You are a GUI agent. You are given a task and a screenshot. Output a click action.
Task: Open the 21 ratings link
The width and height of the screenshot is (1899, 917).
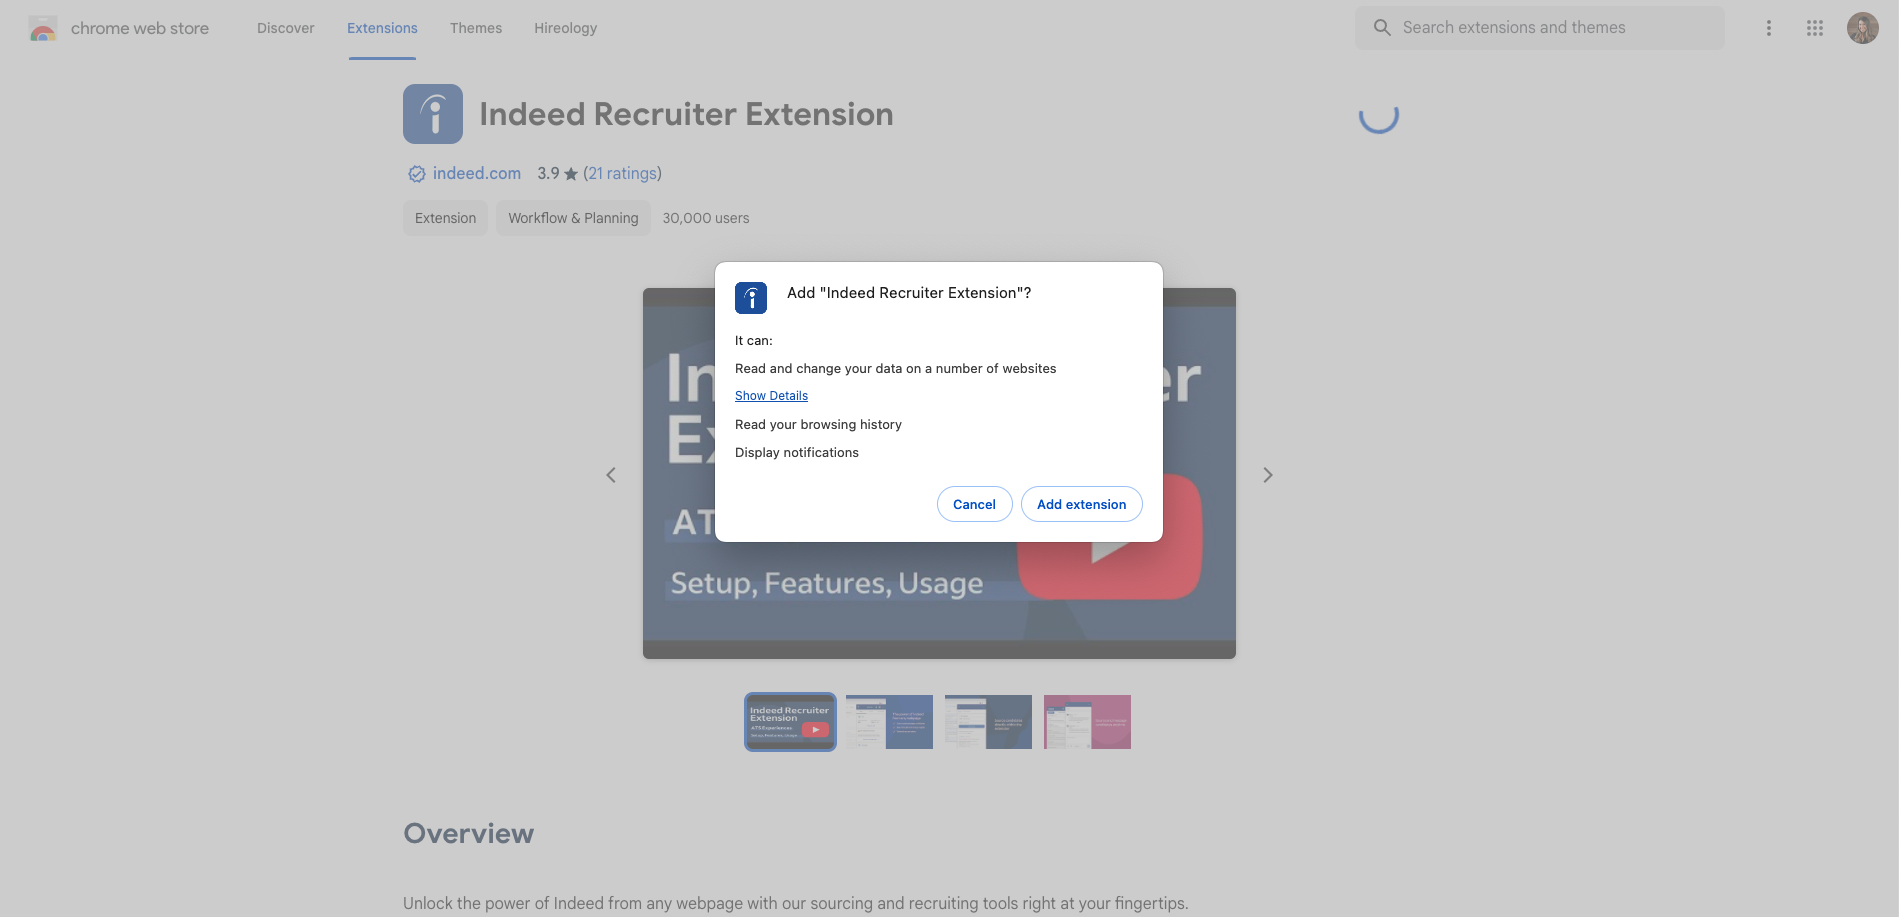pyautogui.click(x=622, y=173)
